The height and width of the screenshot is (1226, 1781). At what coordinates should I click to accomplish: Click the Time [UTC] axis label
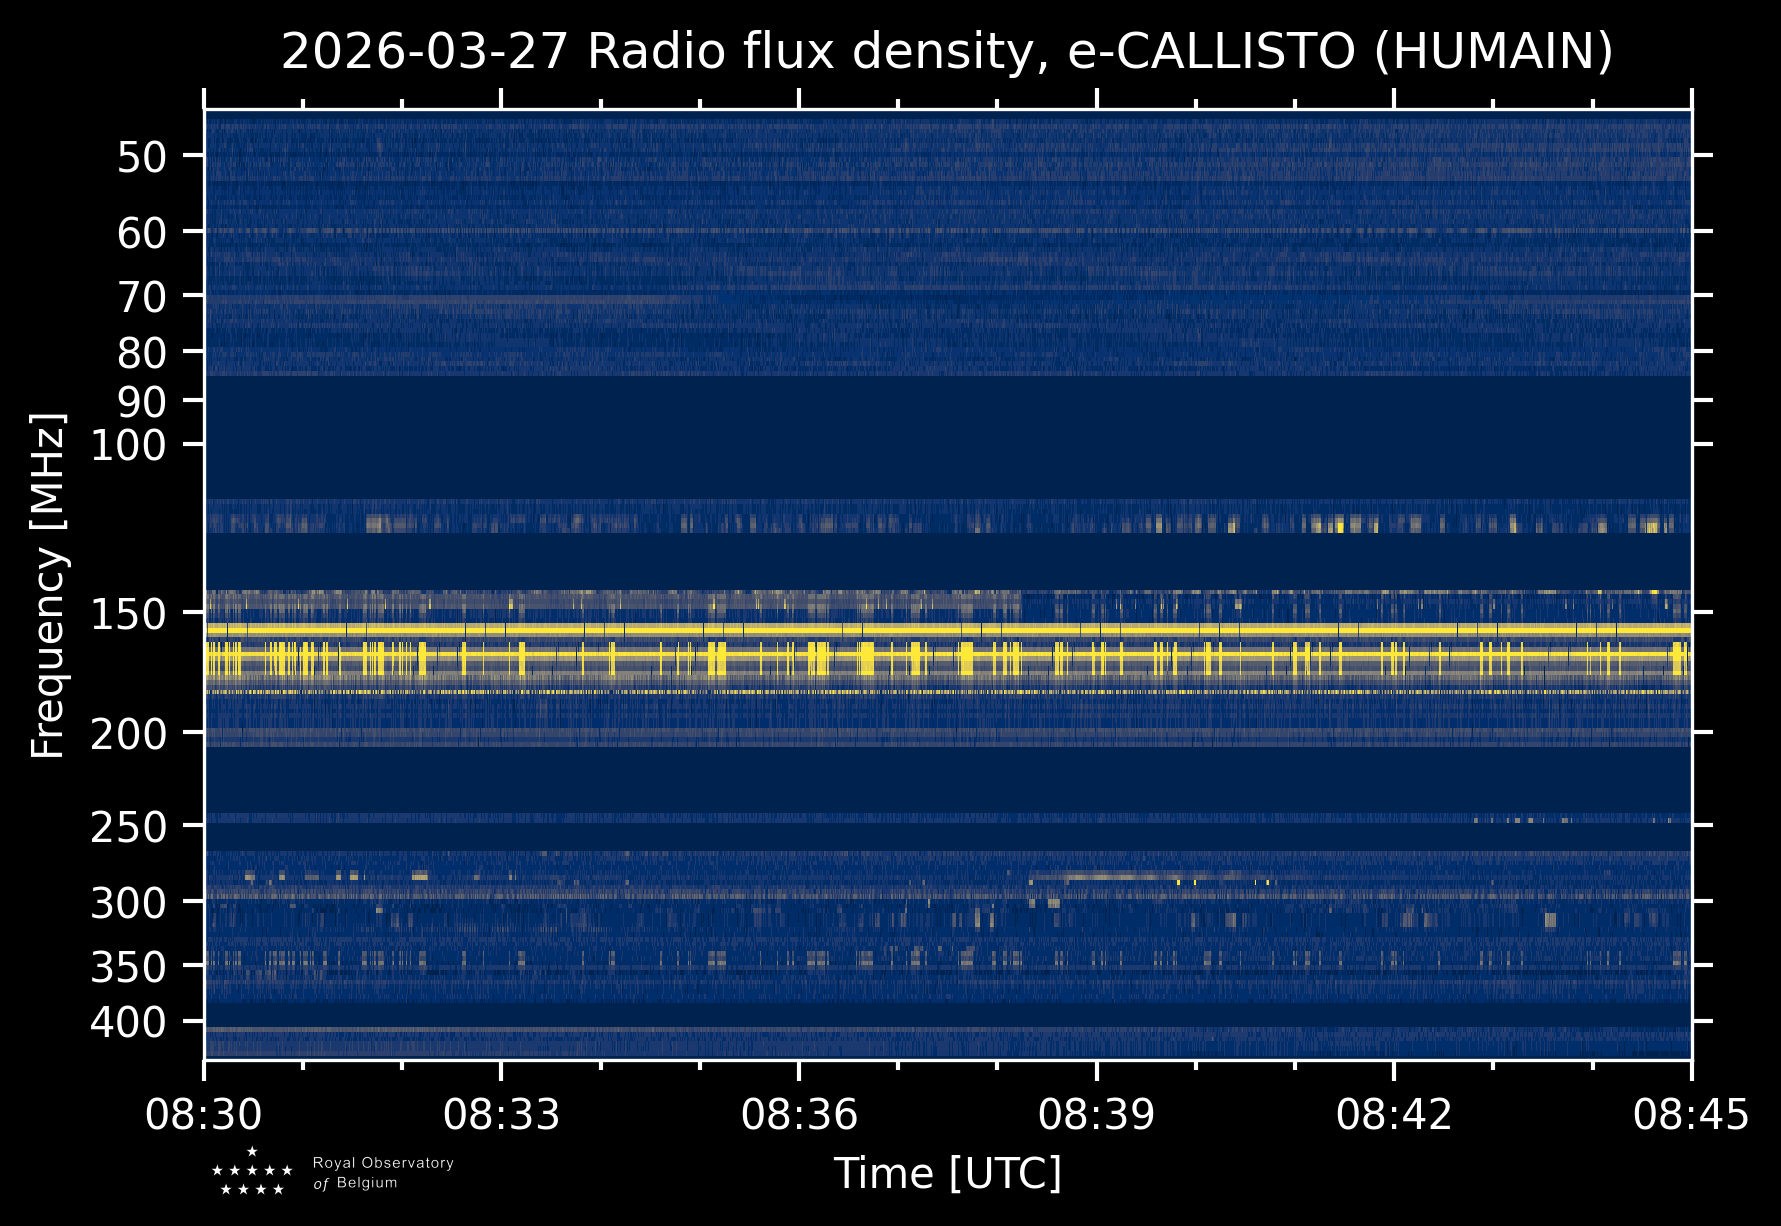click(x=948, y=1173)
